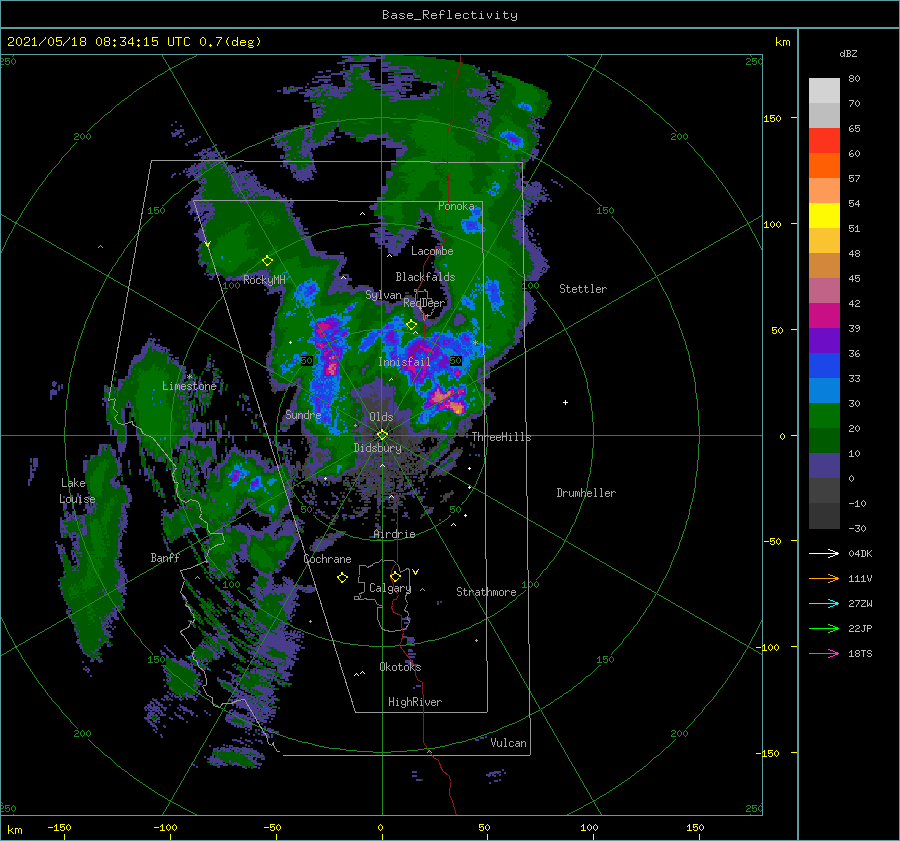The height and width of the screenshot is (841, 900).
Task: Click the Sundre town label
Action: click(303, 414)
